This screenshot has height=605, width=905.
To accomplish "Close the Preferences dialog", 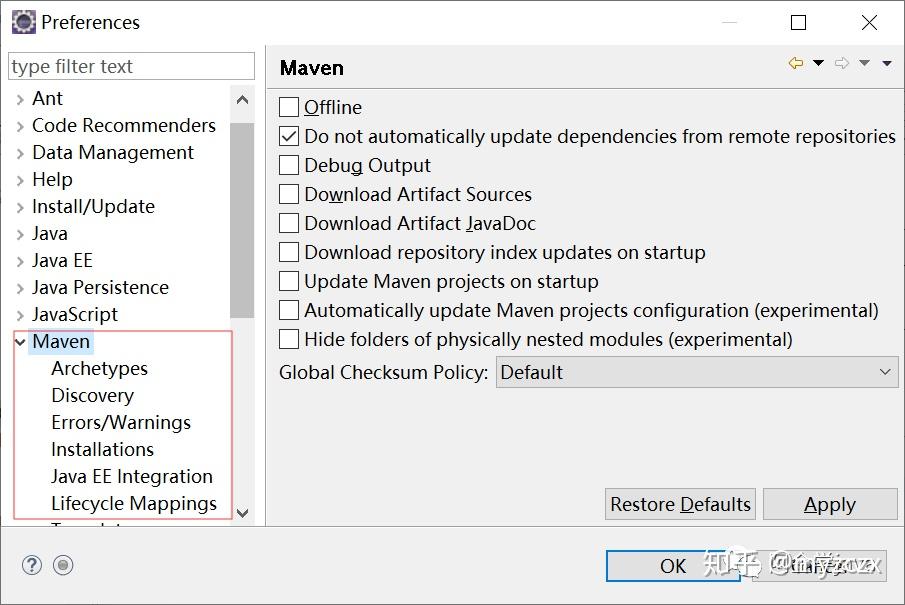I will click(x=869, y=22).
